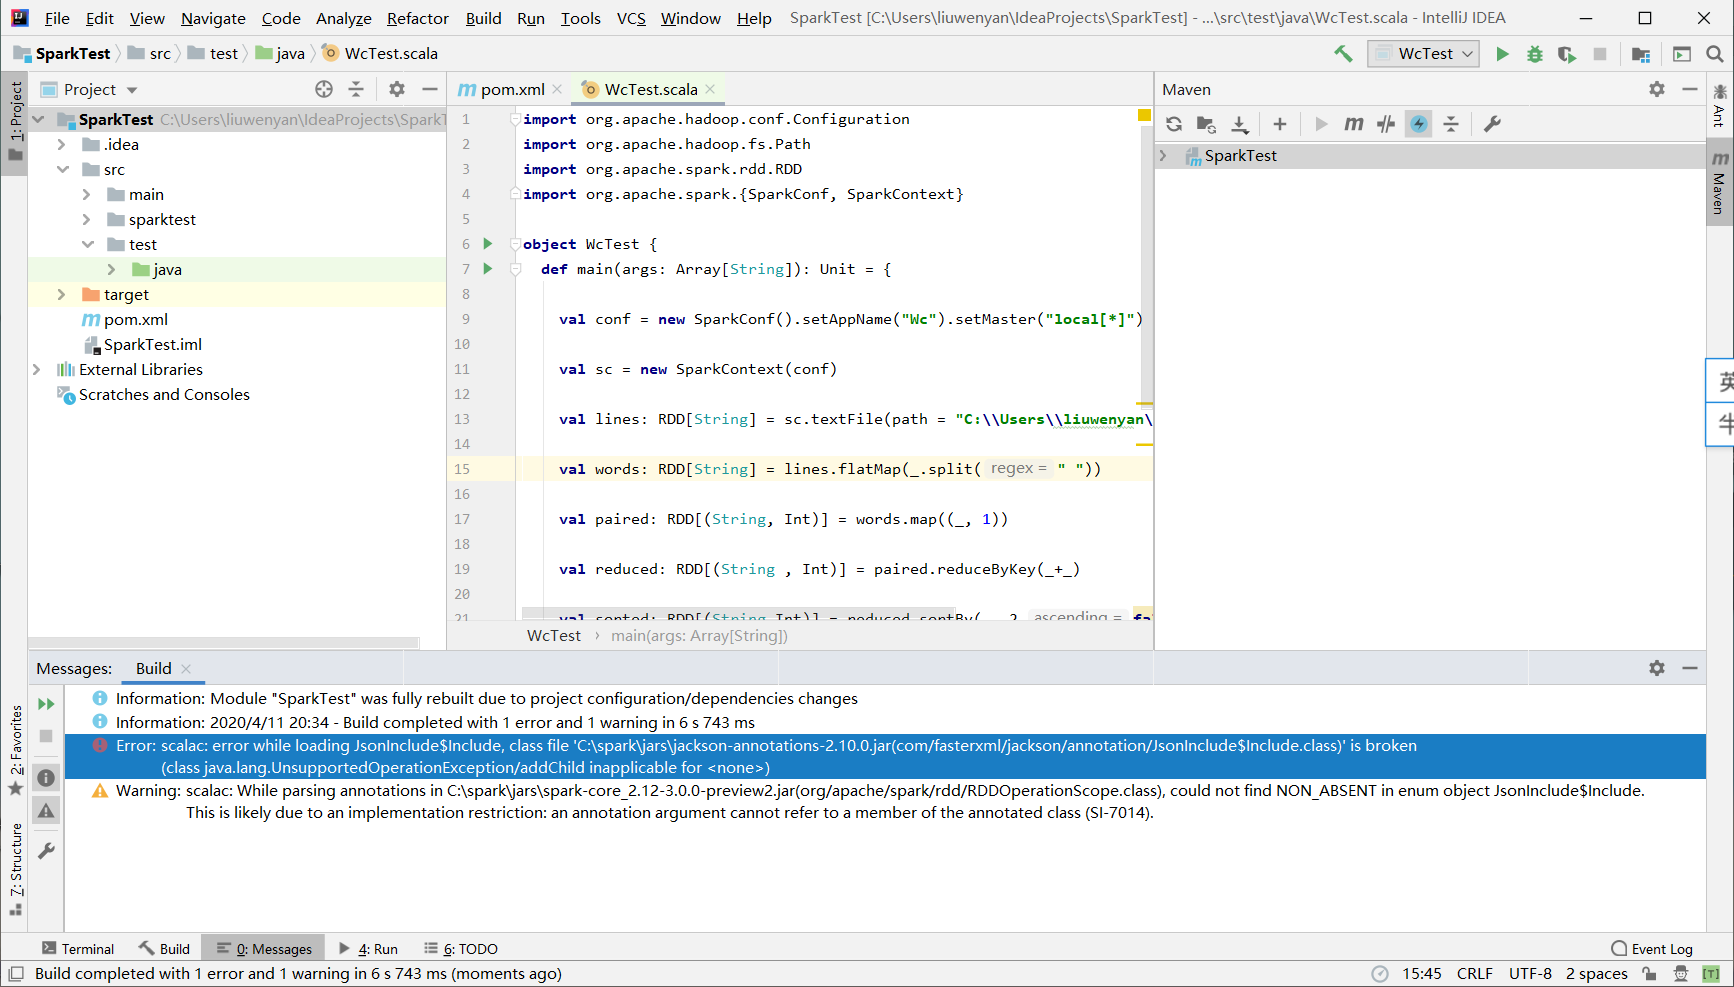Debug WcTest with the bug icon
Screen dimensions: 1734x987
1535,54
